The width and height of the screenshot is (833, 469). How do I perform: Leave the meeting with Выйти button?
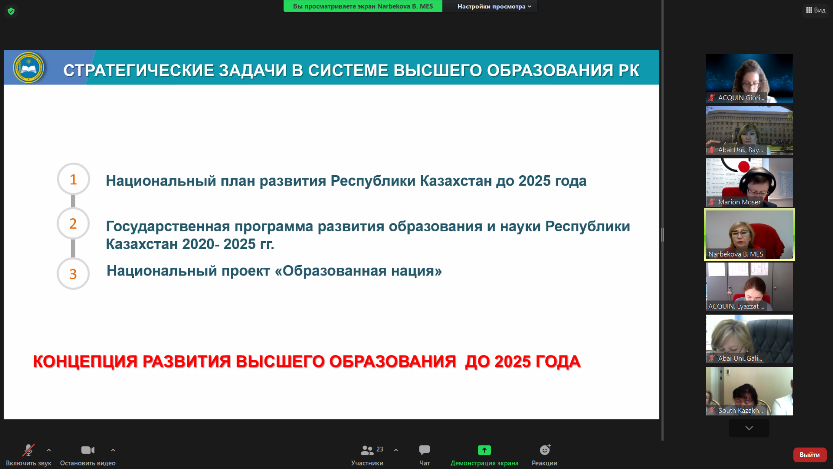click(809, 454)
